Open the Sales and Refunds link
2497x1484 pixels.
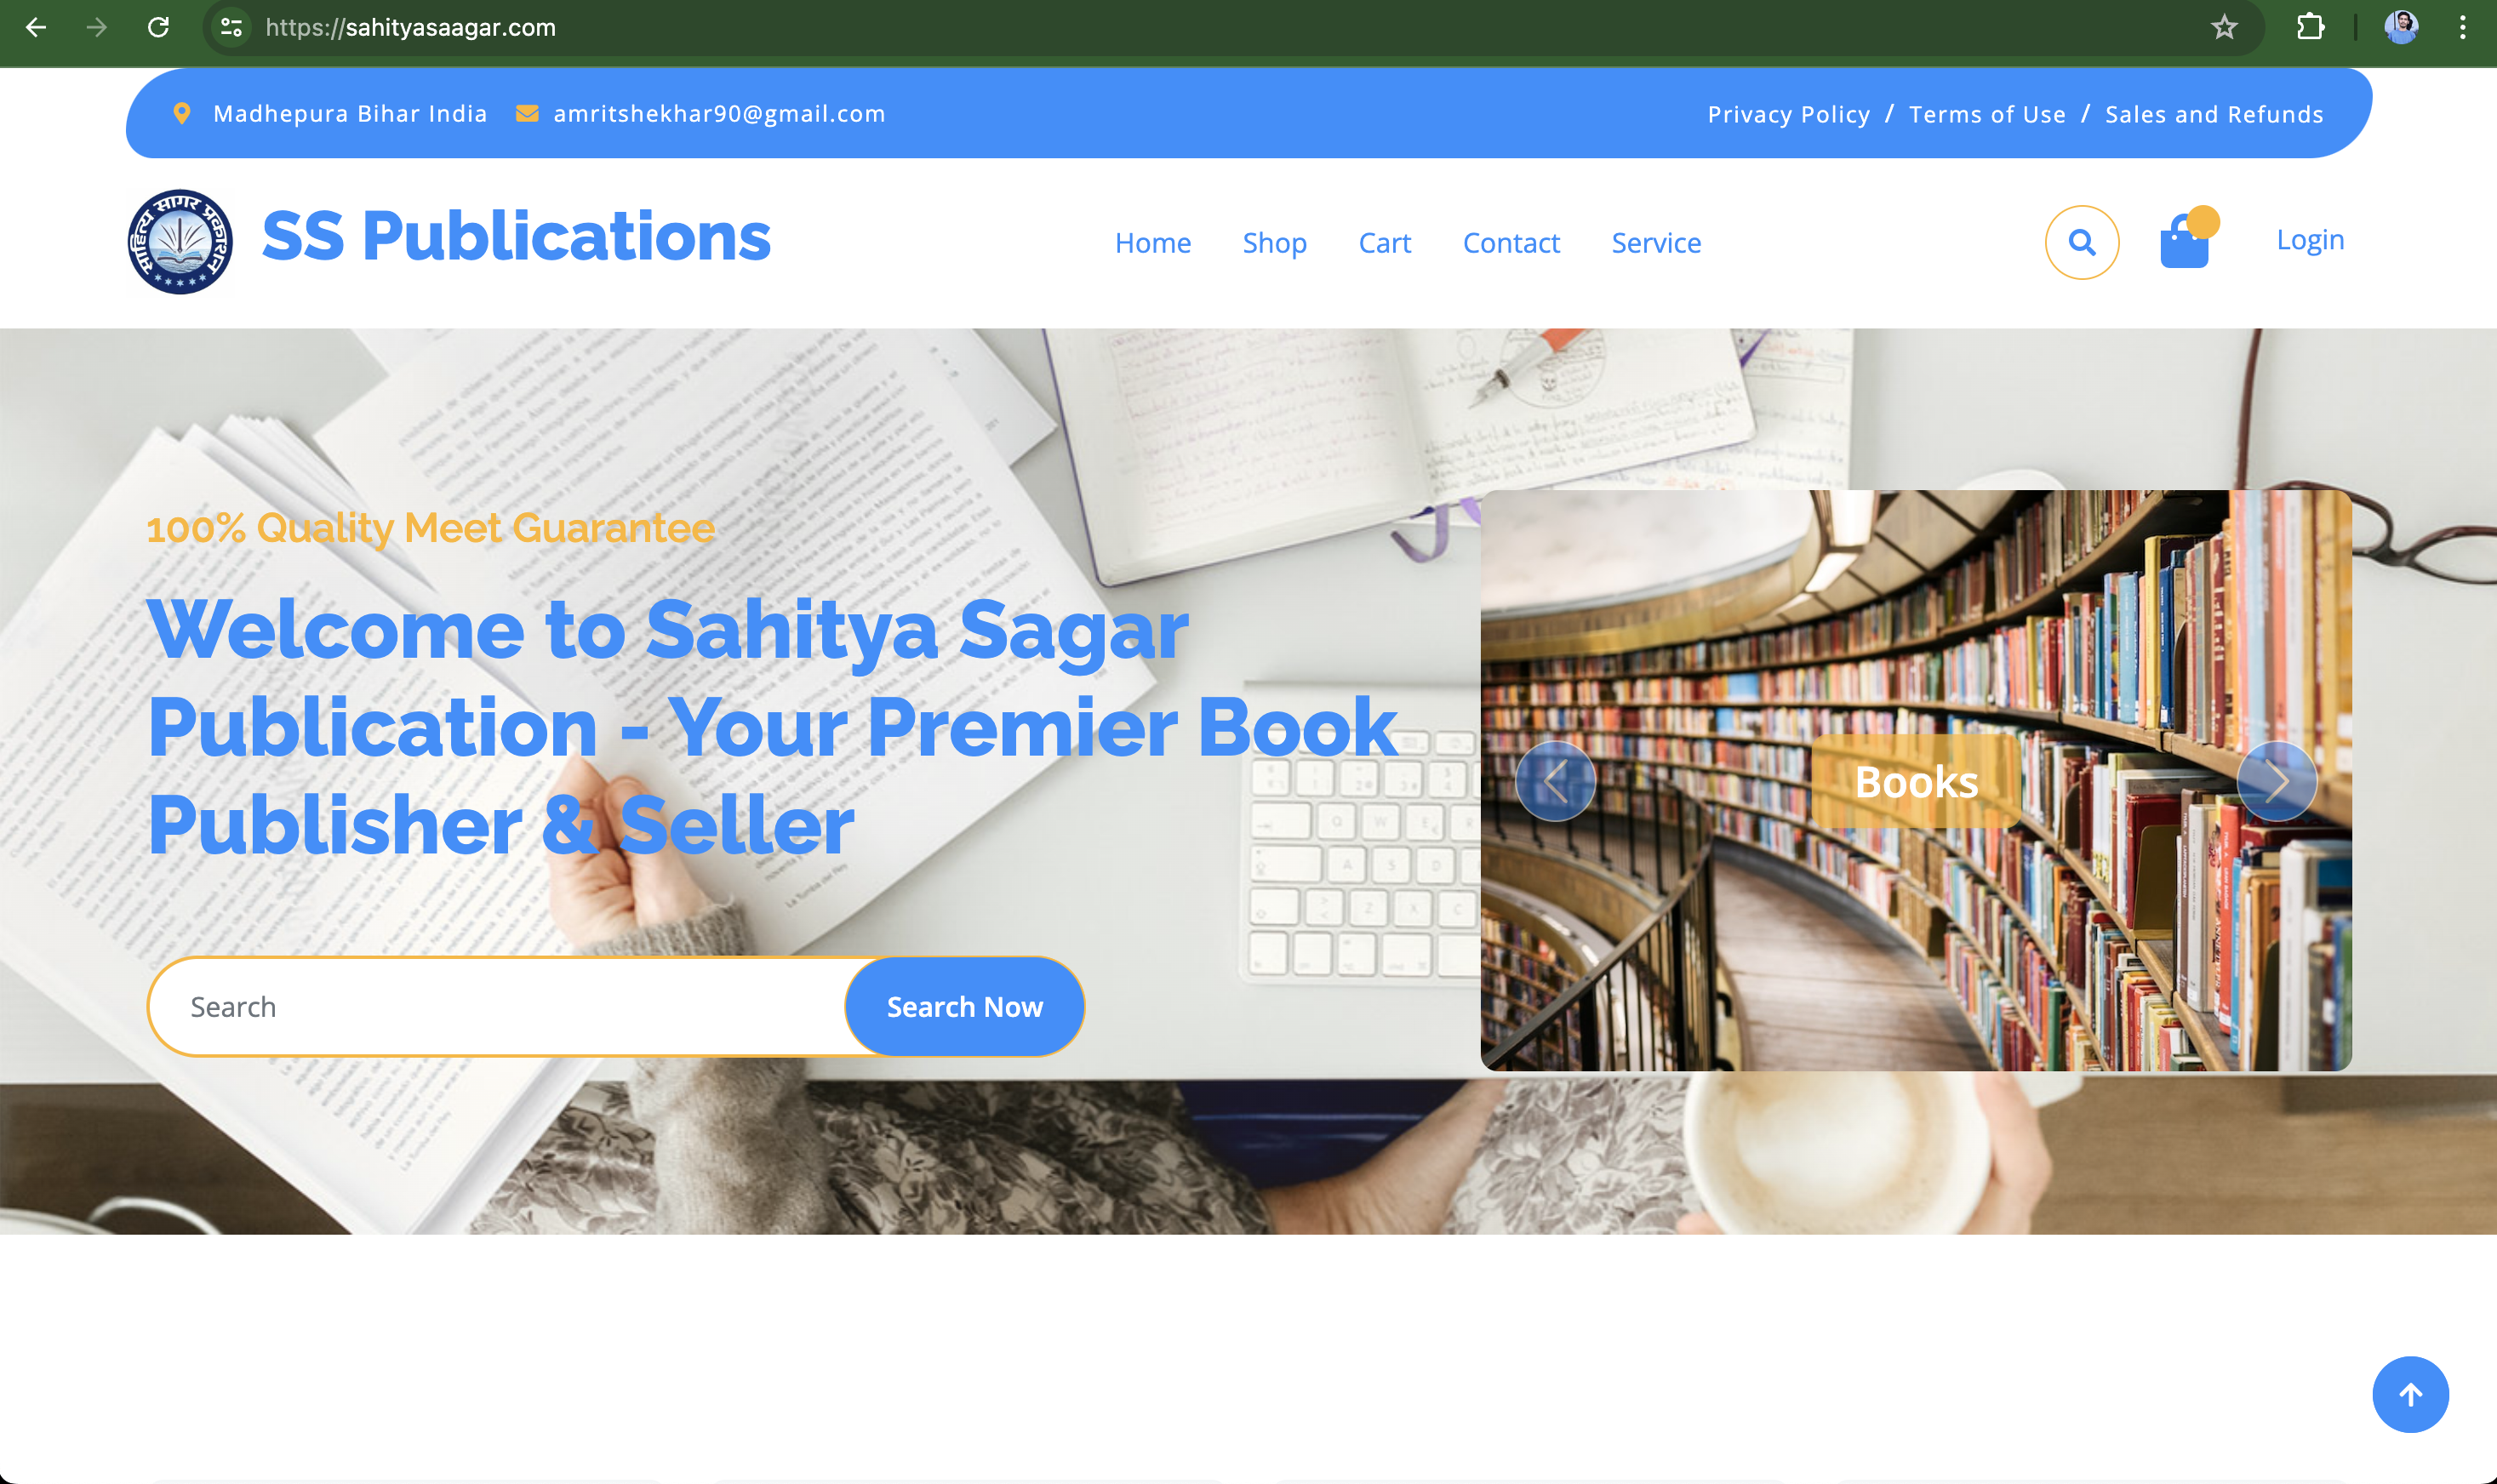point(2214,114)
